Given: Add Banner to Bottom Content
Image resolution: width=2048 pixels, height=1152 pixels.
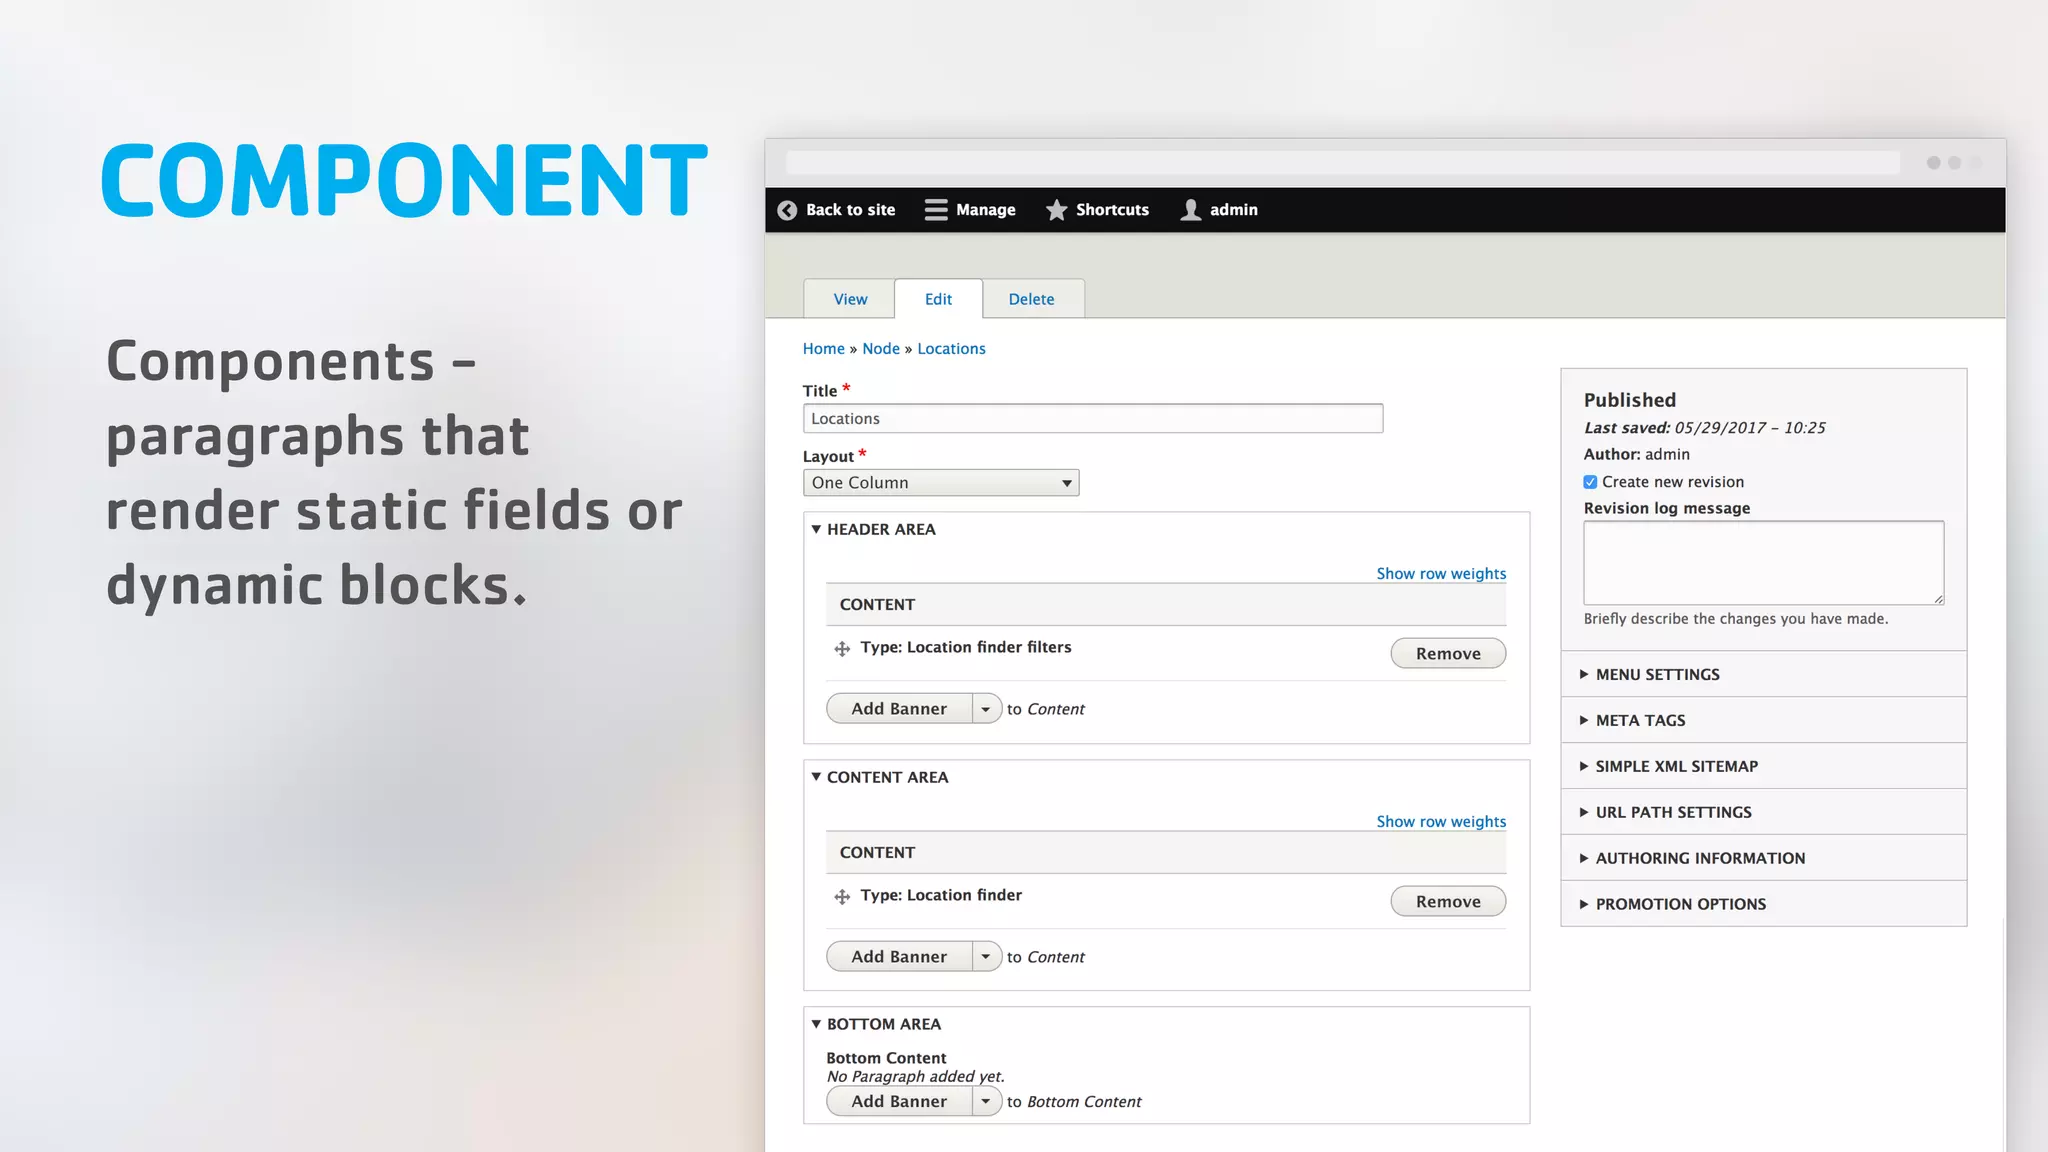Looking at the screenshot, I should tap(899, 1102).
